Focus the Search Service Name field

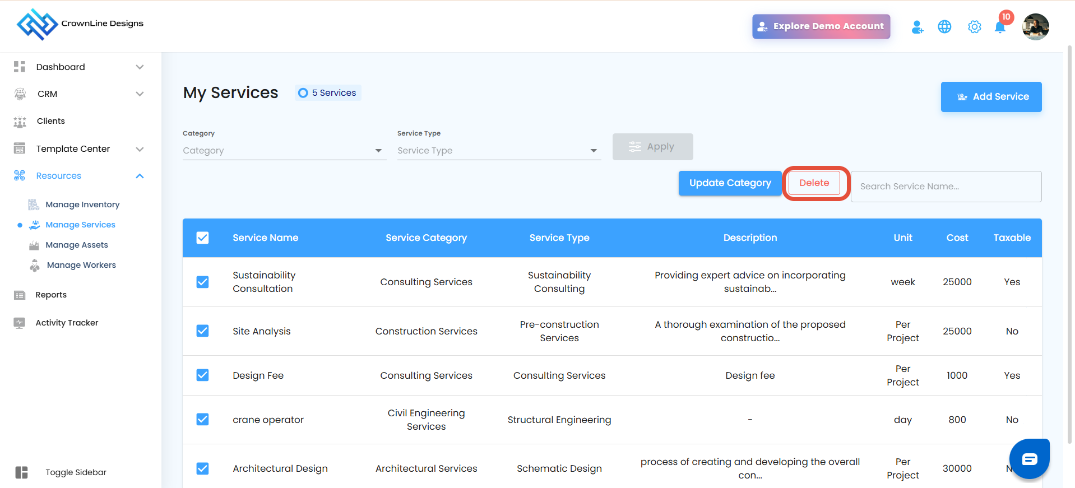pyautogui.click(x=945, y=186)
